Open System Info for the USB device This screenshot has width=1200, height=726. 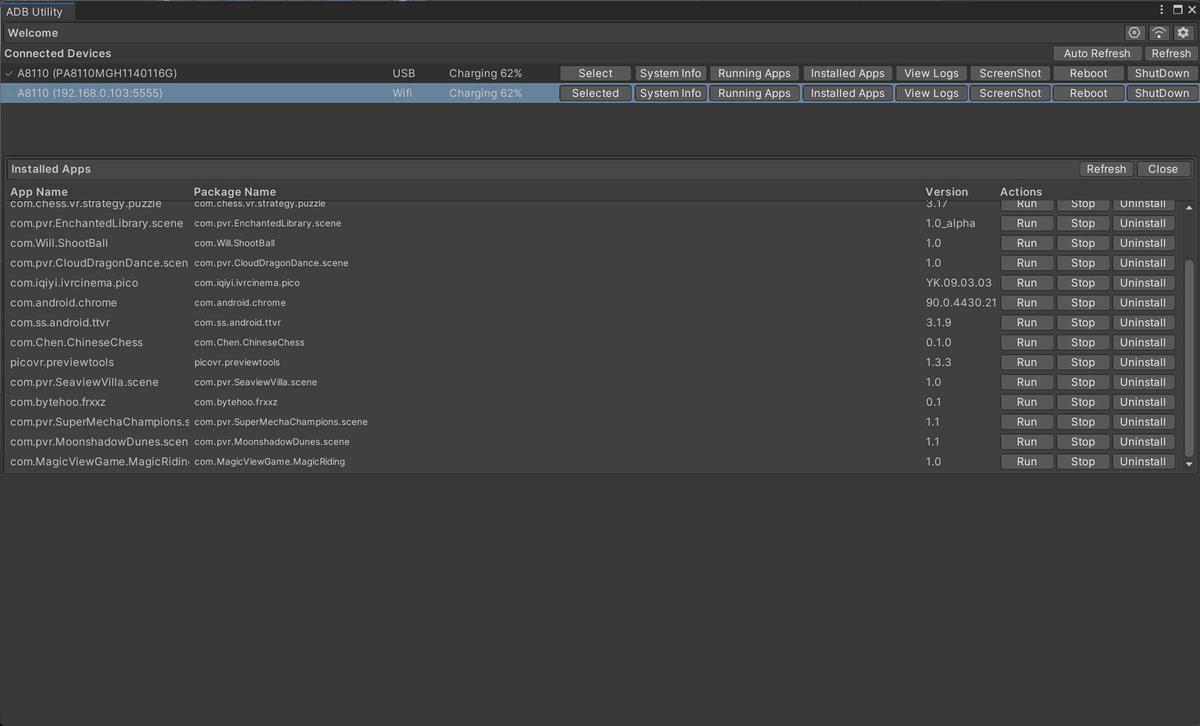(670, 73)
